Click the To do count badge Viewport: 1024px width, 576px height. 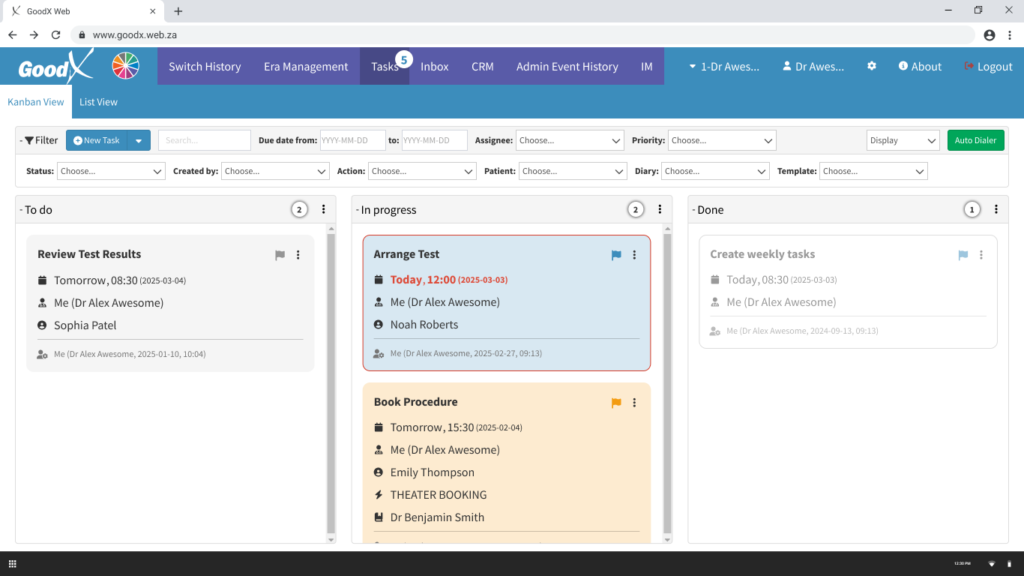299,210
